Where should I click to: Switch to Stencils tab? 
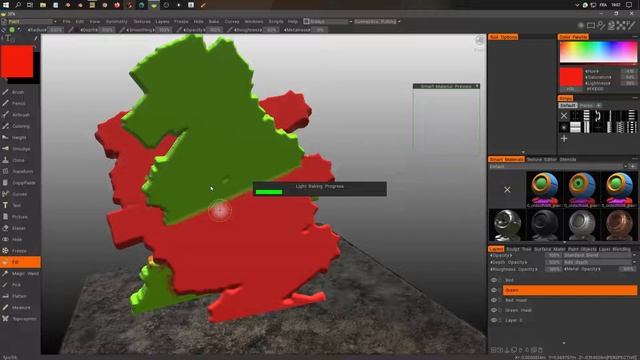tap(568, 160)
